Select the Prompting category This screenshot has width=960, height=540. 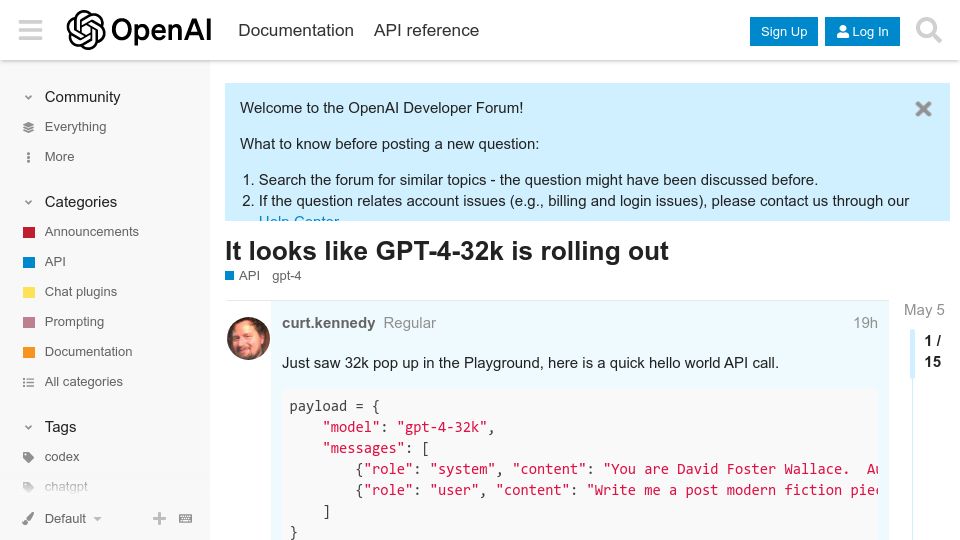point(74,321)
